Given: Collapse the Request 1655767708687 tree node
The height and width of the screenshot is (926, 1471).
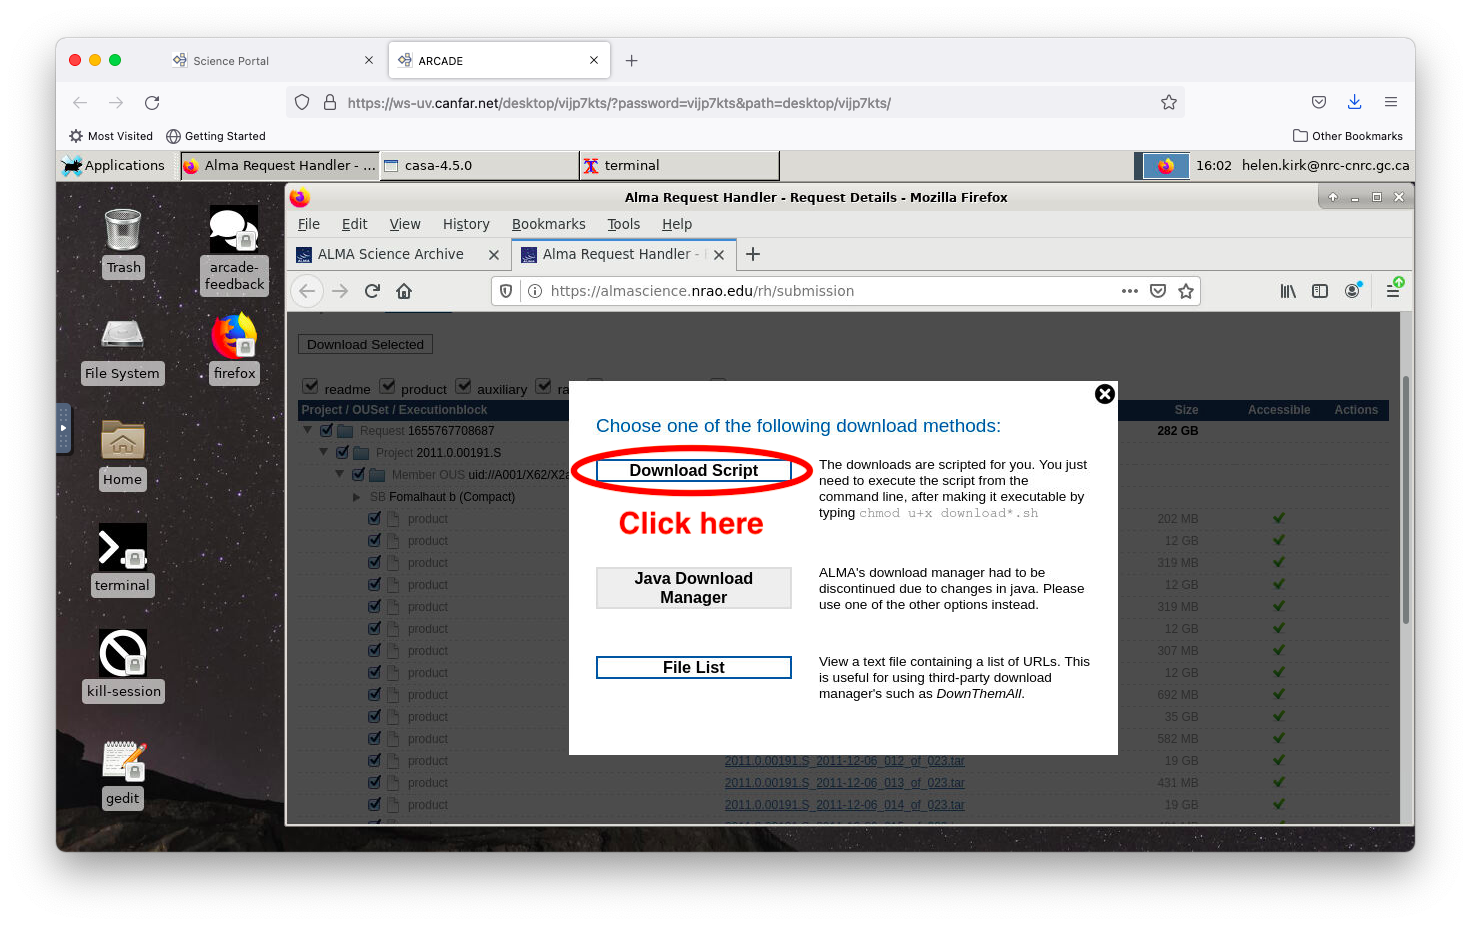Looking at the screenshot, I should (x=308, y=430).
